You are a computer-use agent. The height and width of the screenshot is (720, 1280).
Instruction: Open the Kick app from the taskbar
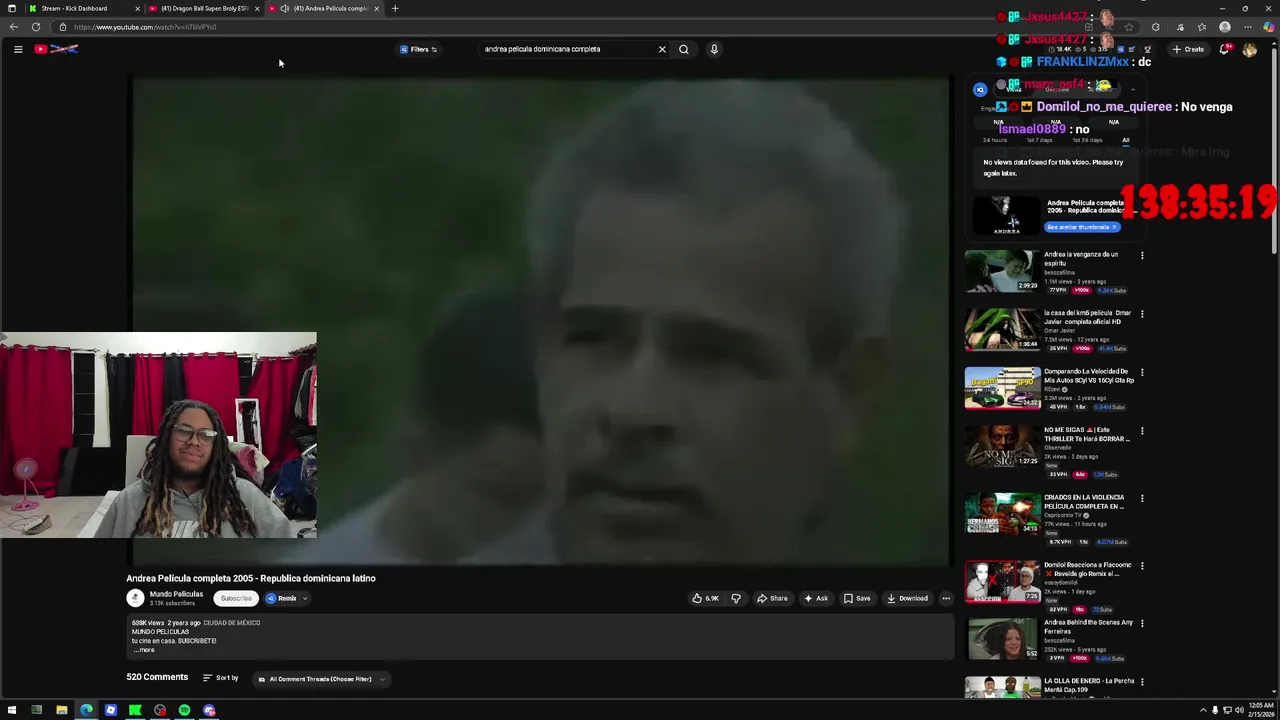coord(135,710)
